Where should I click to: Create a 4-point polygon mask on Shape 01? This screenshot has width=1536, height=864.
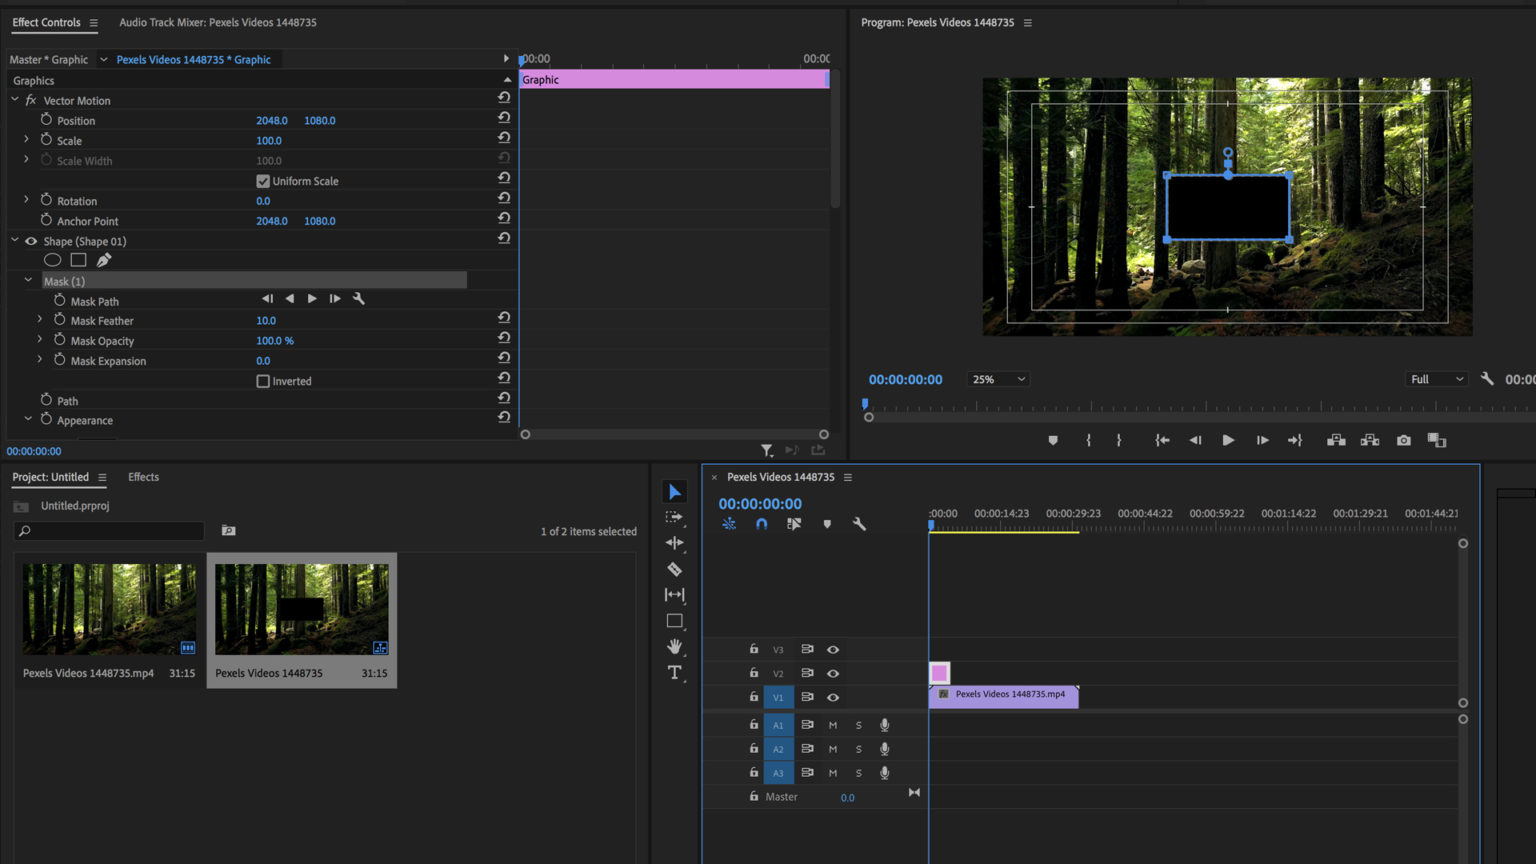click(x=78, y=259)
